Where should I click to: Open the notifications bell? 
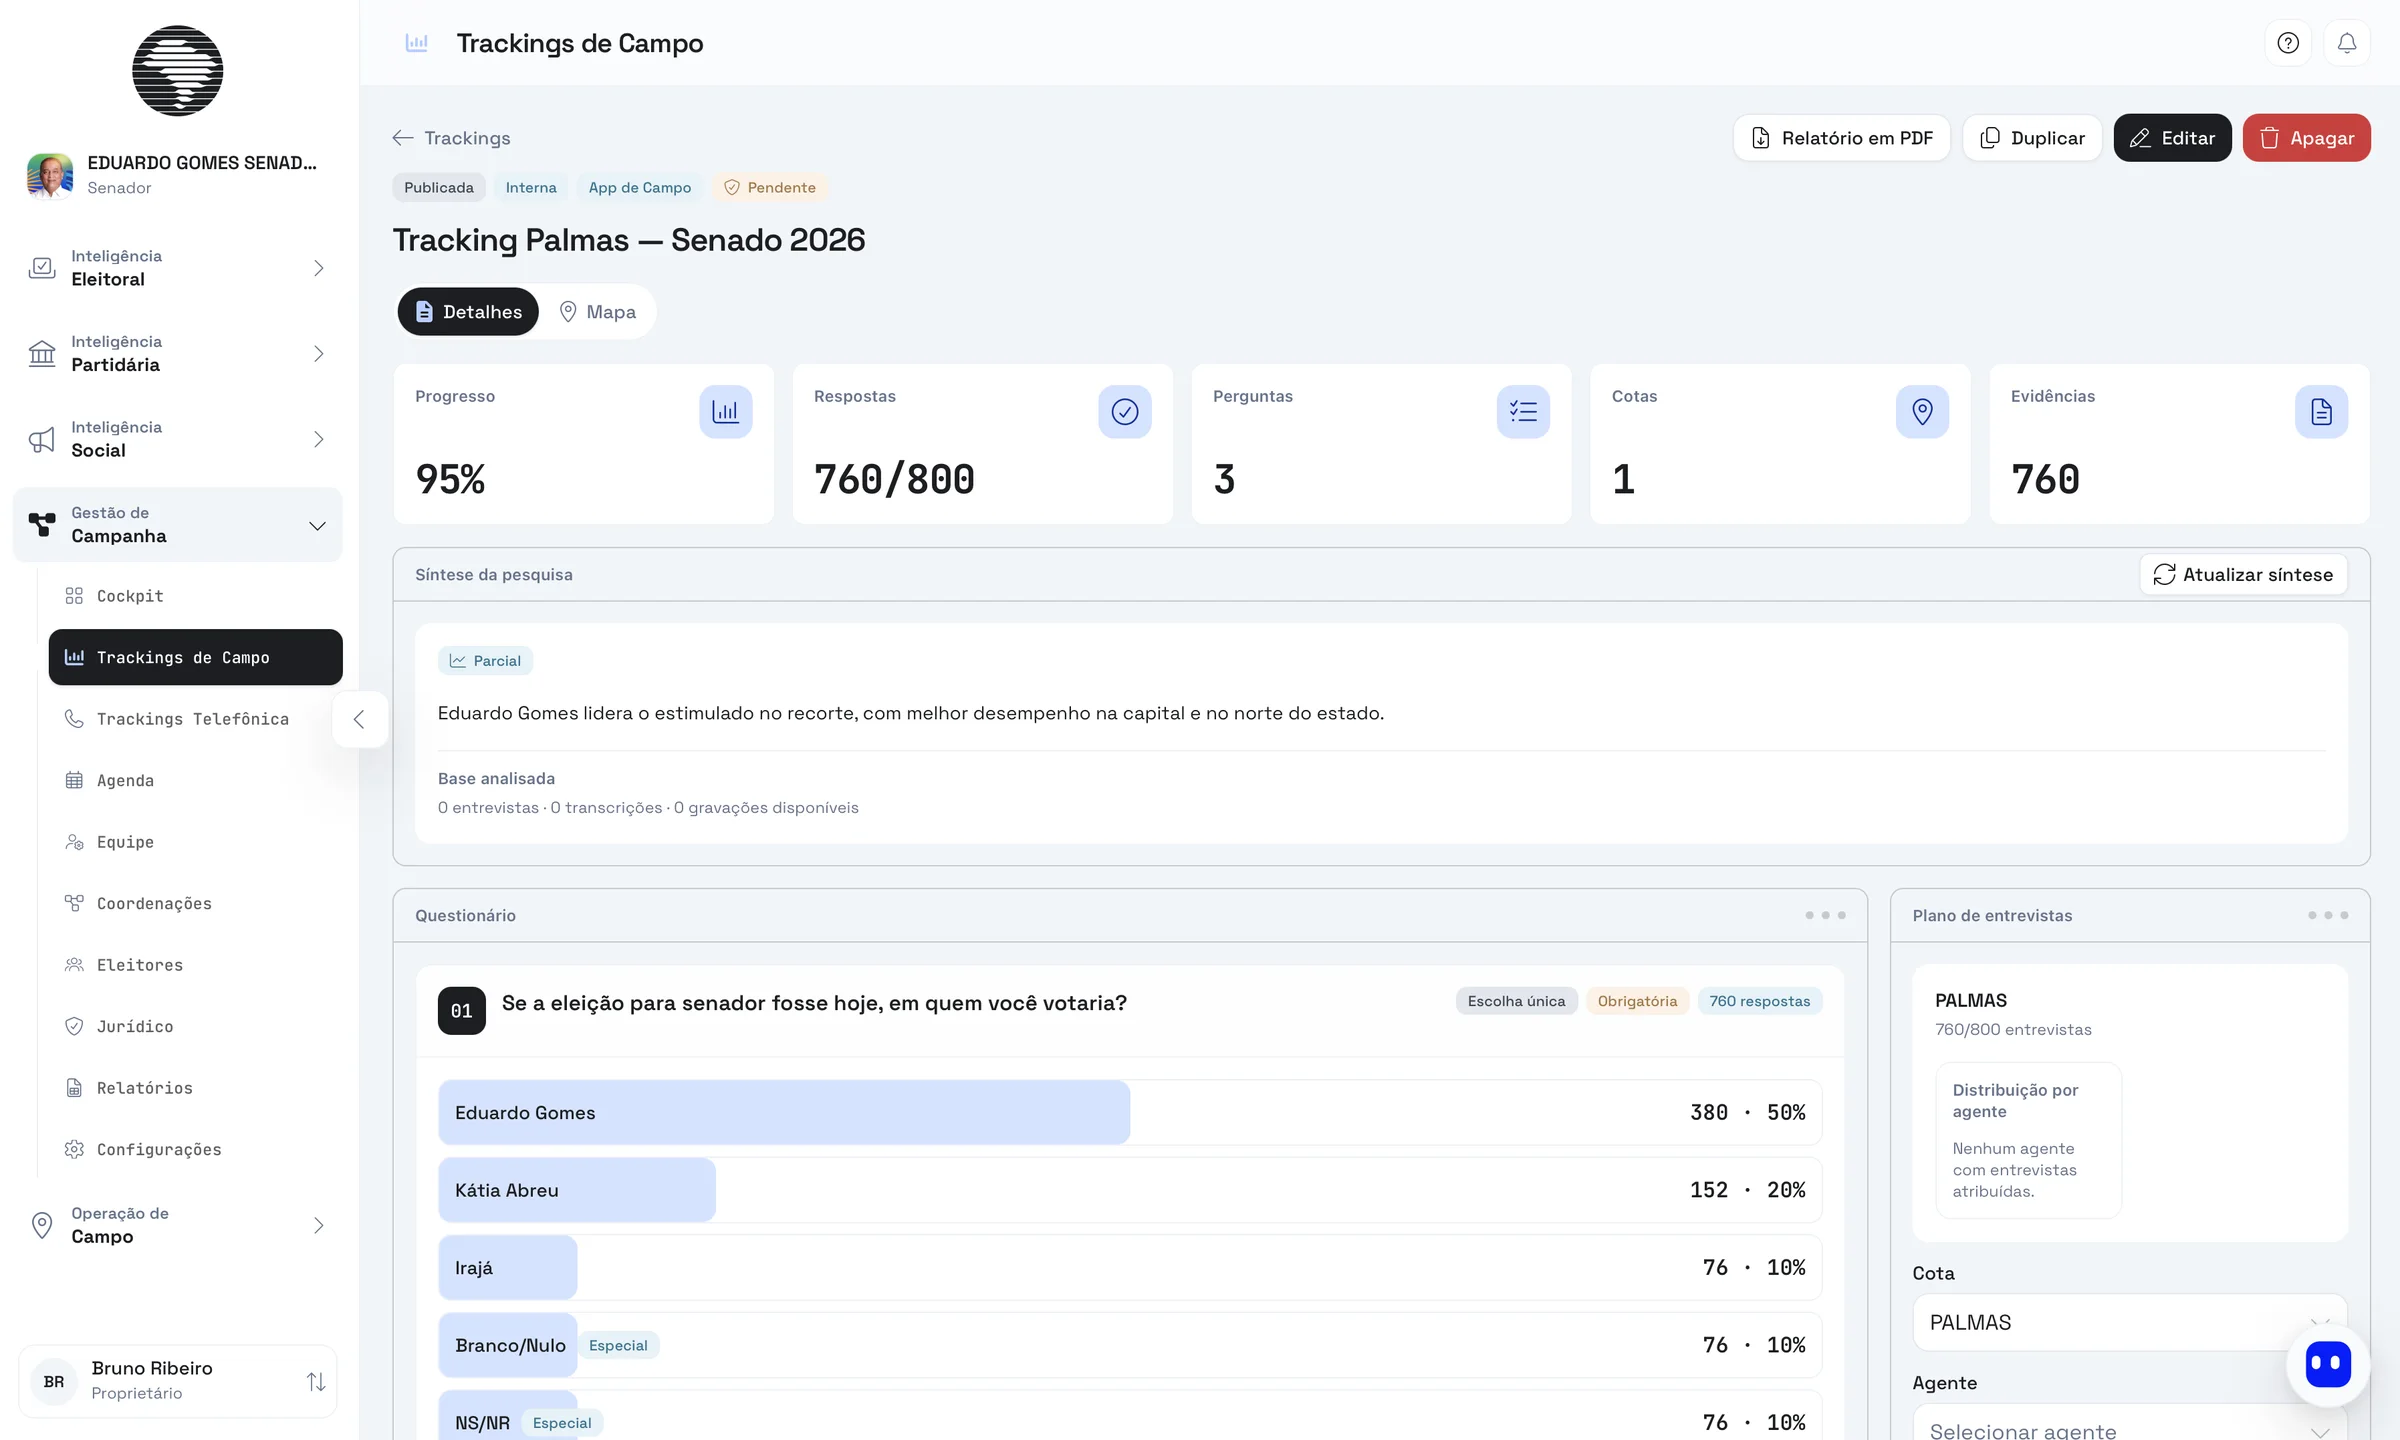point(2347,43)
